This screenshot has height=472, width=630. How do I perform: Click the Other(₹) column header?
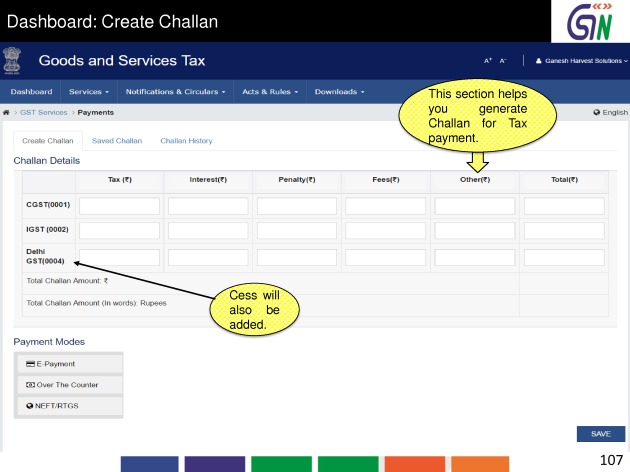coord(475,180)
